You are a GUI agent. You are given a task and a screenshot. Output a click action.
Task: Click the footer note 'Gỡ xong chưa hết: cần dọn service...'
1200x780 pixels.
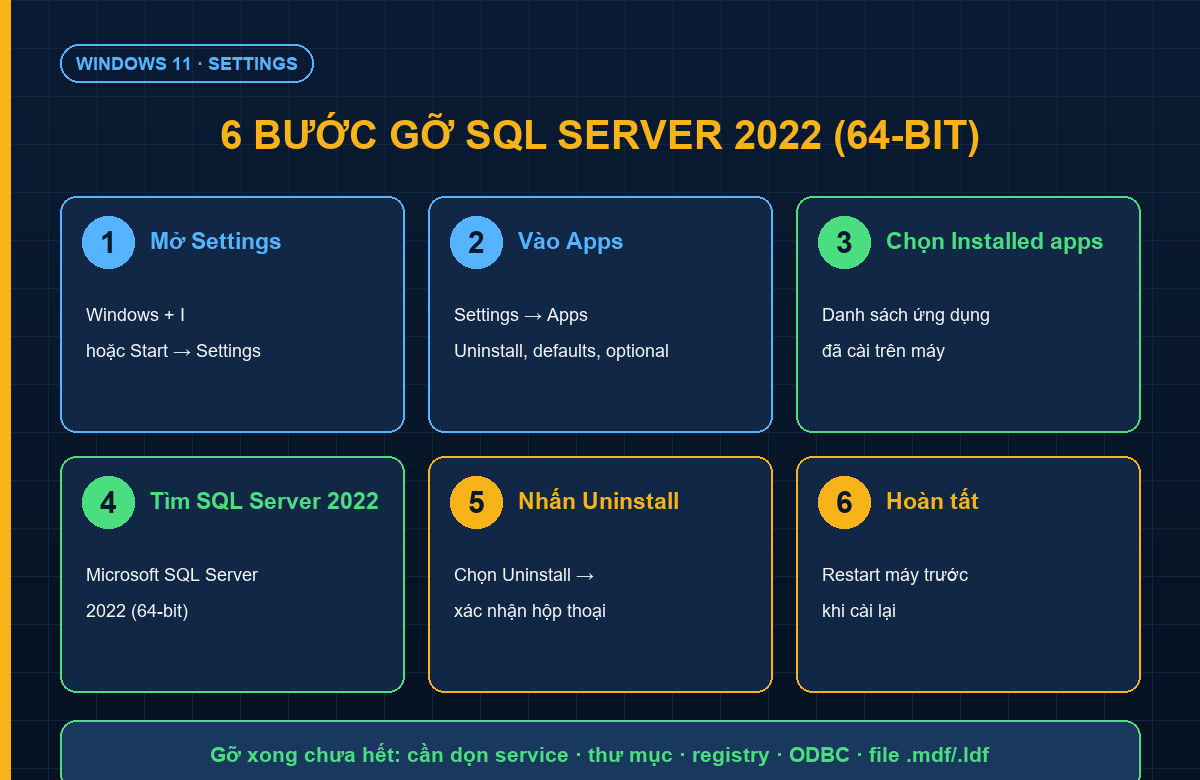click(x=600, y=755)
